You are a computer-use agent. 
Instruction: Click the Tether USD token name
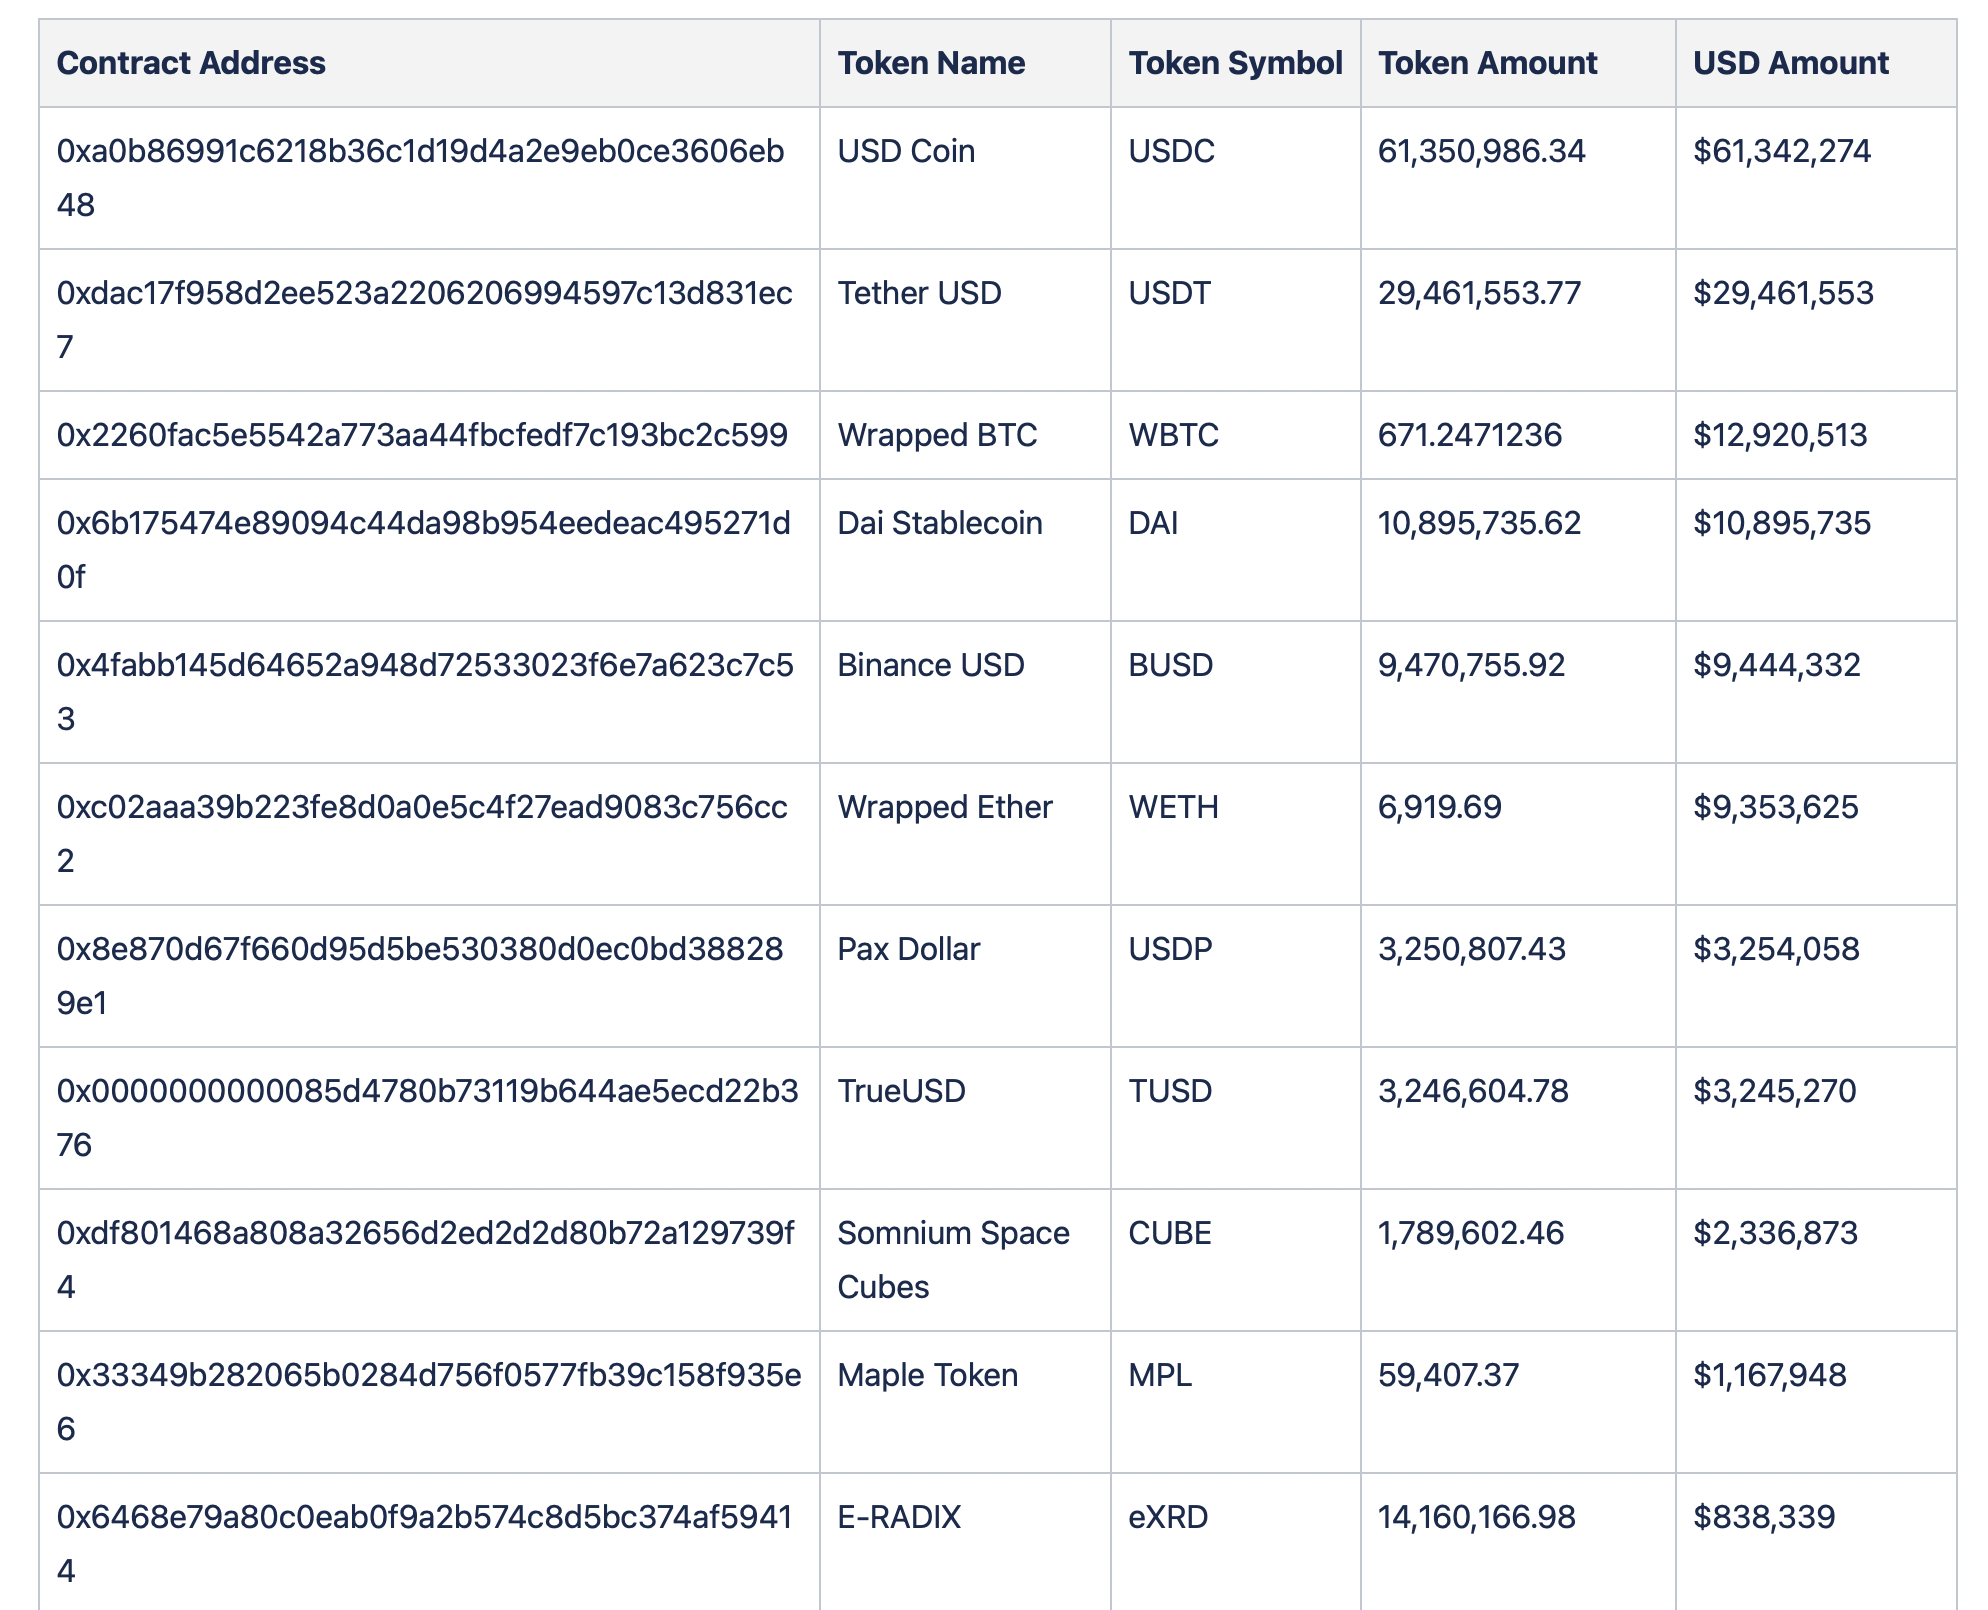(x=919, y=293)
